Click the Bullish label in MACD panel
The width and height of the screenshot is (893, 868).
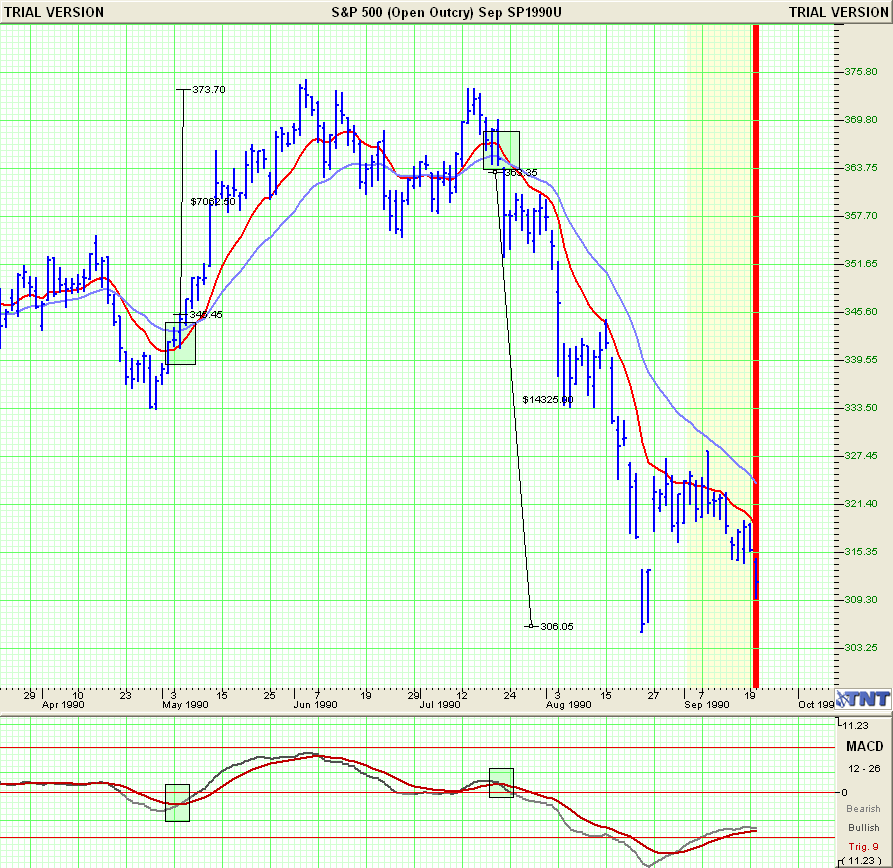(x=864, y=828)
